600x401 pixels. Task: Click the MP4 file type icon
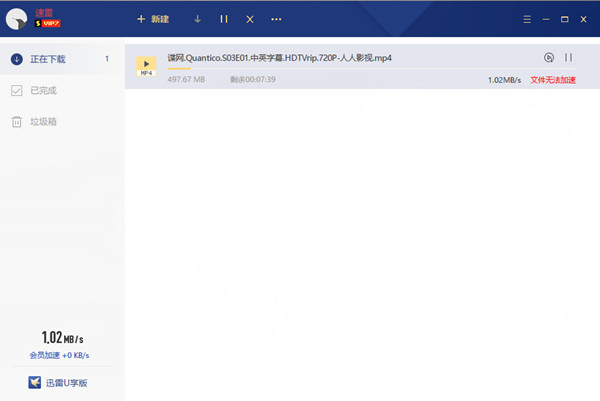click(146, 66)
